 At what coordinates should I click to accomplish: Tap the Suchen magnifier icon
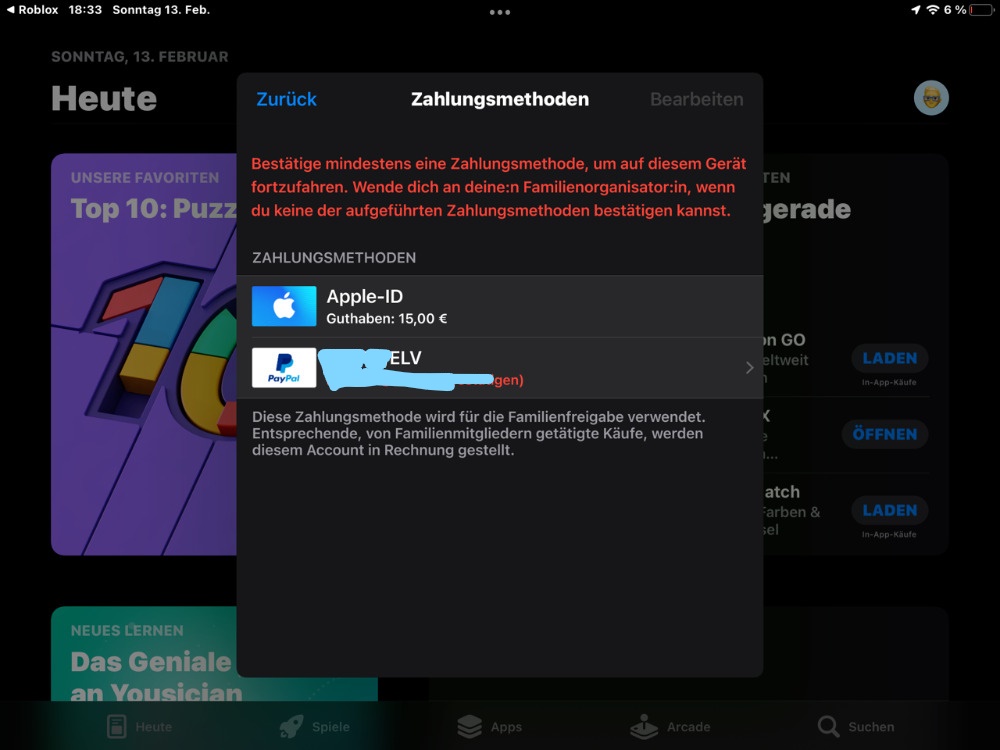point(828,726)
